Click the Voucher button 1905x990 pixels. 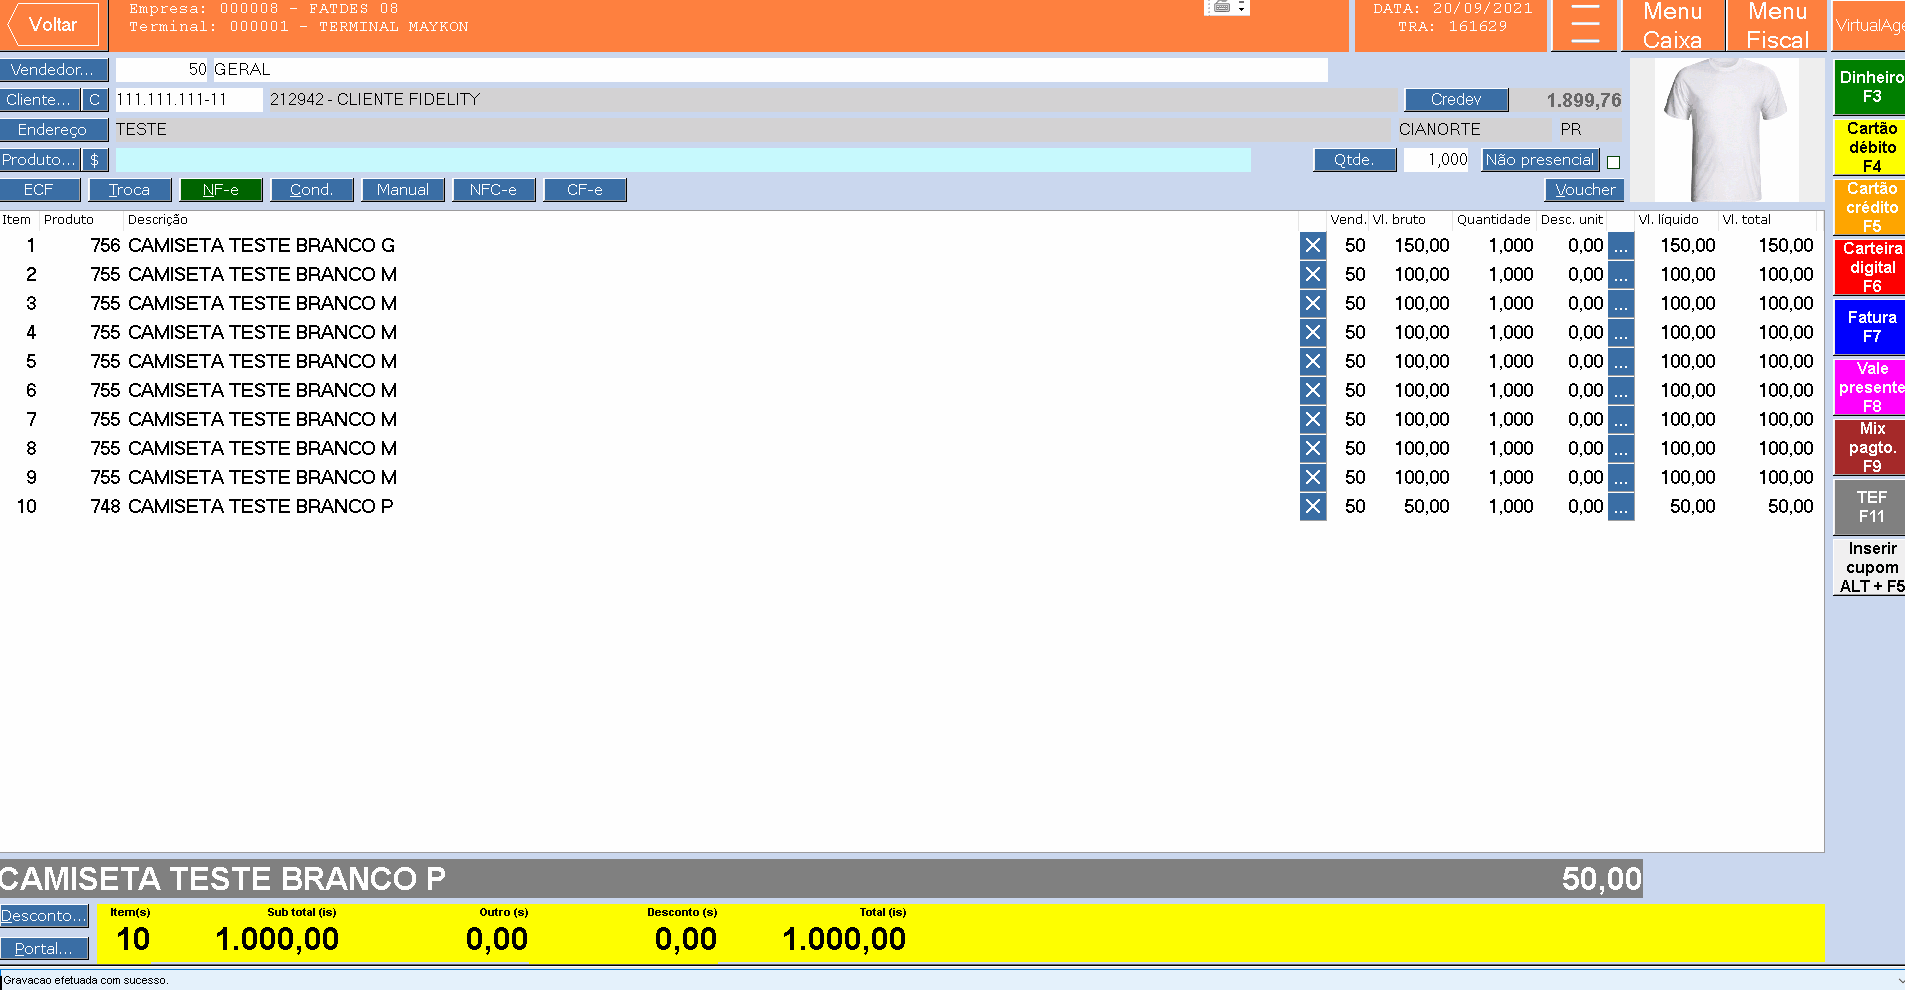point(1585,190)
